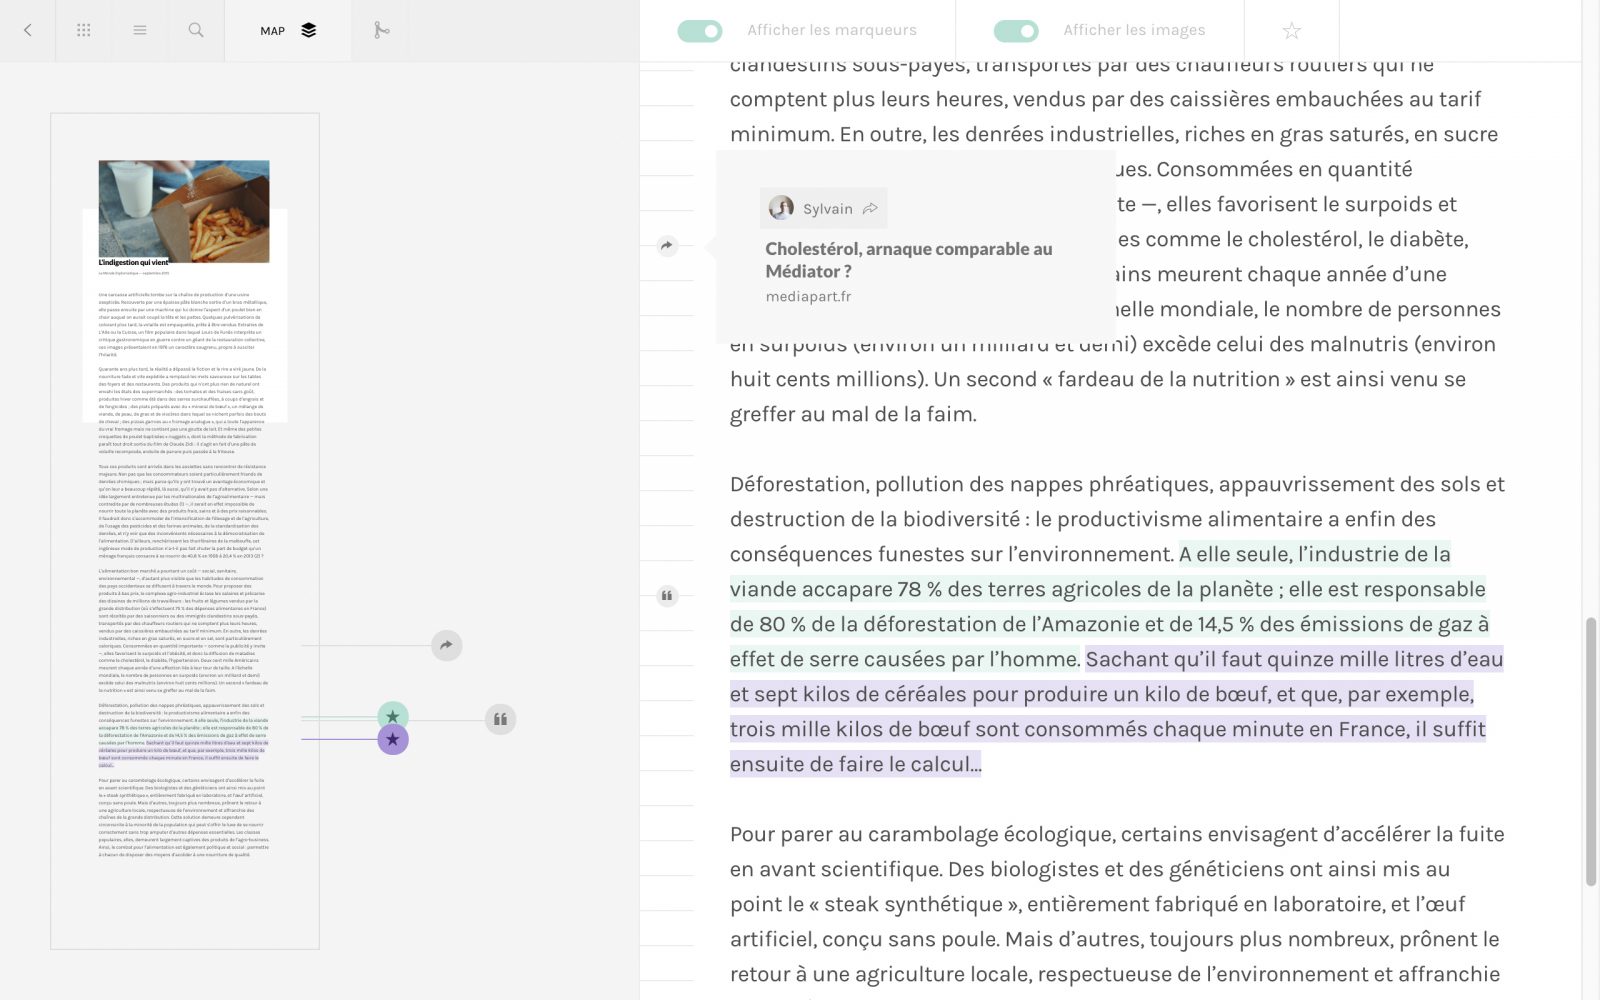Select the purple star marker on map
1600x1000 pixels.
(393, 740)
